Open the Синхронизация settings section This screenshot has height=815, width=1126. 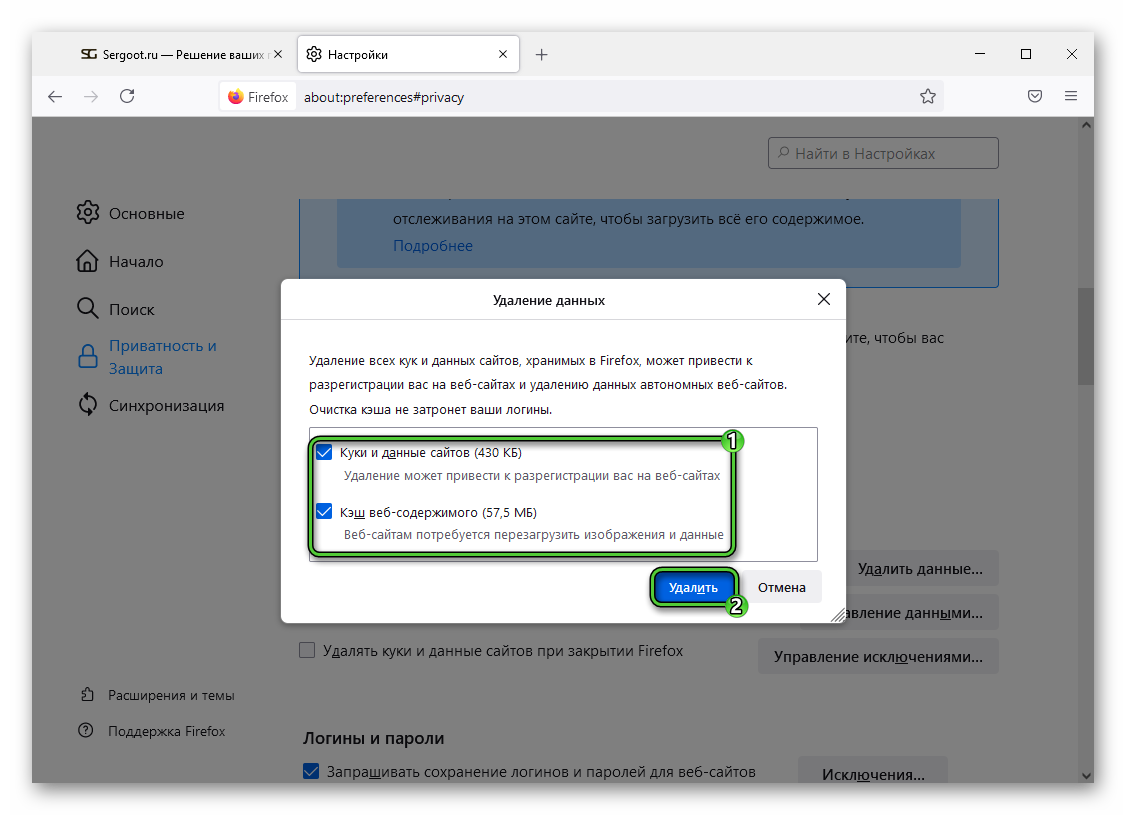(166, 405)
